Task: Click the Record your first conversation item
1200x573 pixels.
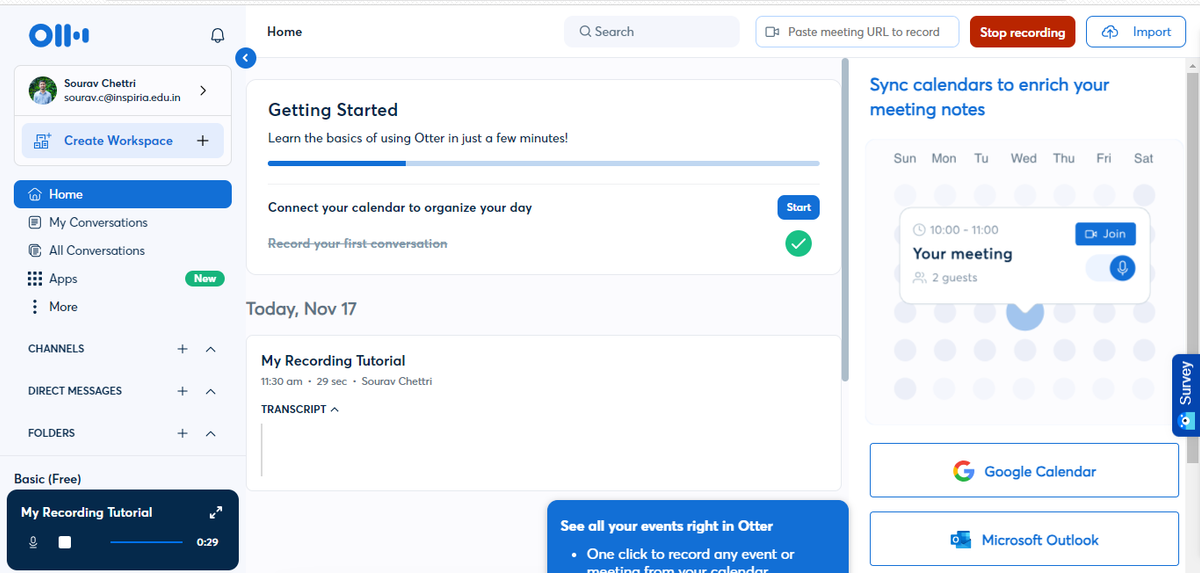Action: (358, 243)
